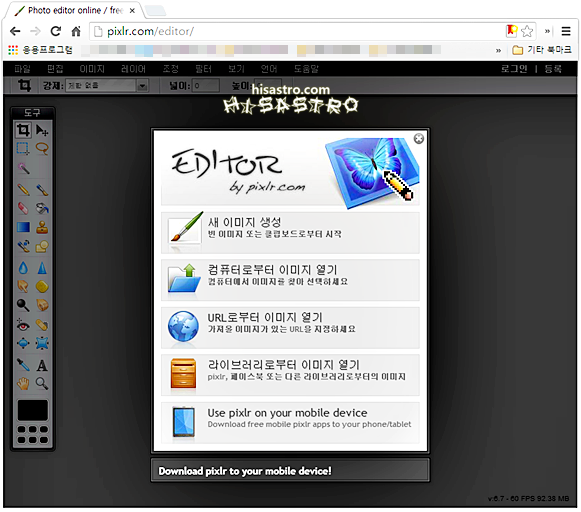
Task: Choose 라이브러리로부터 이미지 열기 option
Action: pos(290,375)
